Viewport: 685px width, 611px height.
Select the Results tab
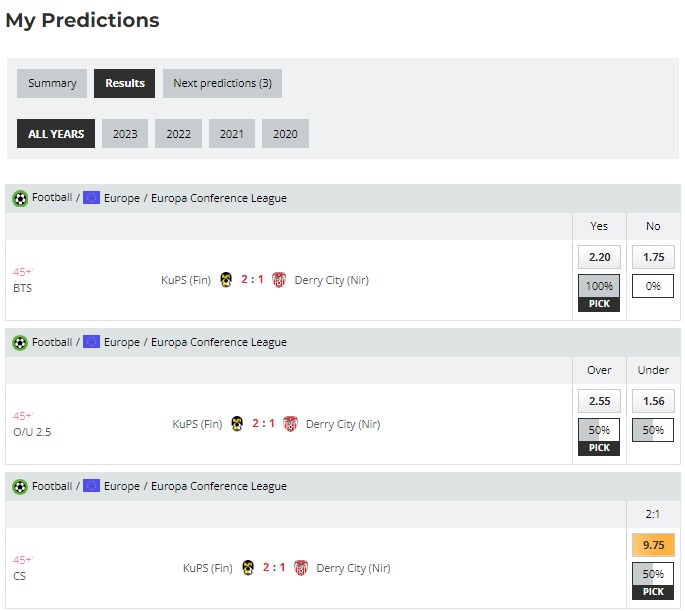[125, 83]
